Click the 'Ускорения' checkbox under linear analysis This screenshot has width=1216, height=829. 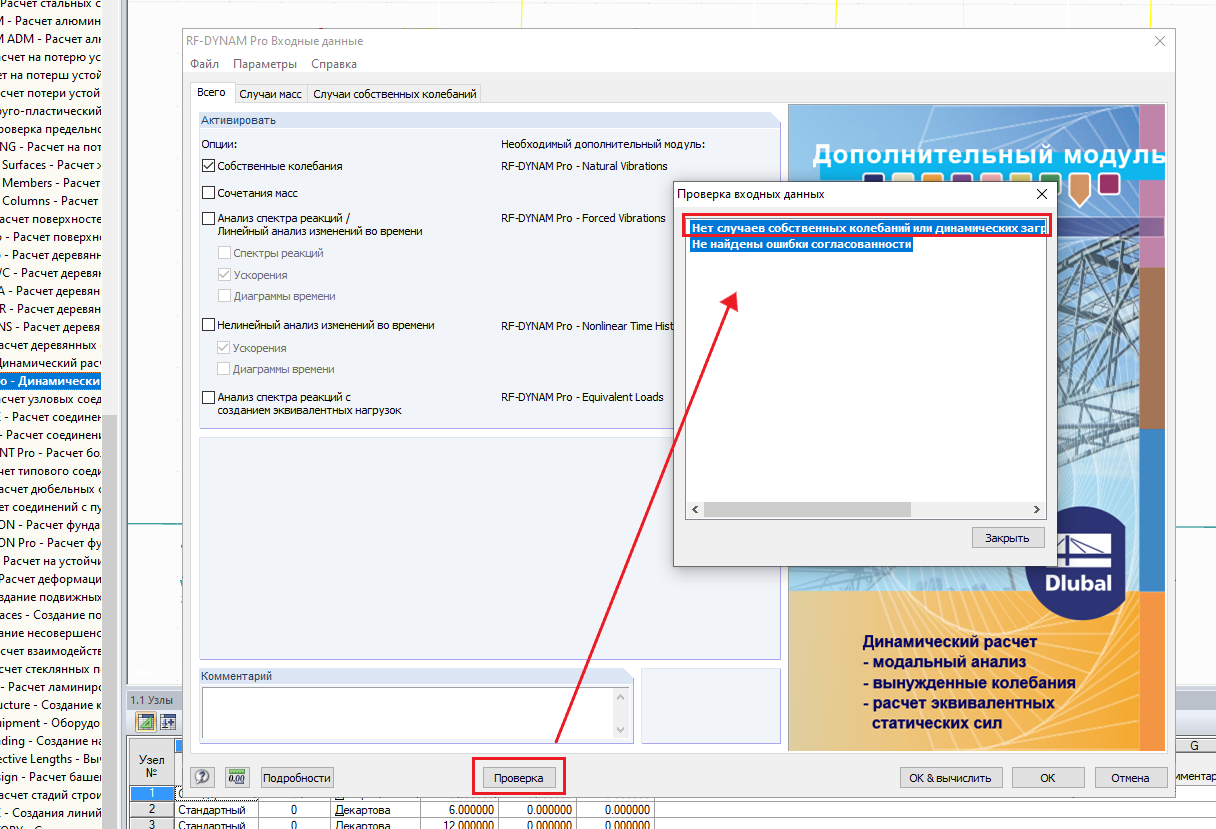(x=224, y=275)
